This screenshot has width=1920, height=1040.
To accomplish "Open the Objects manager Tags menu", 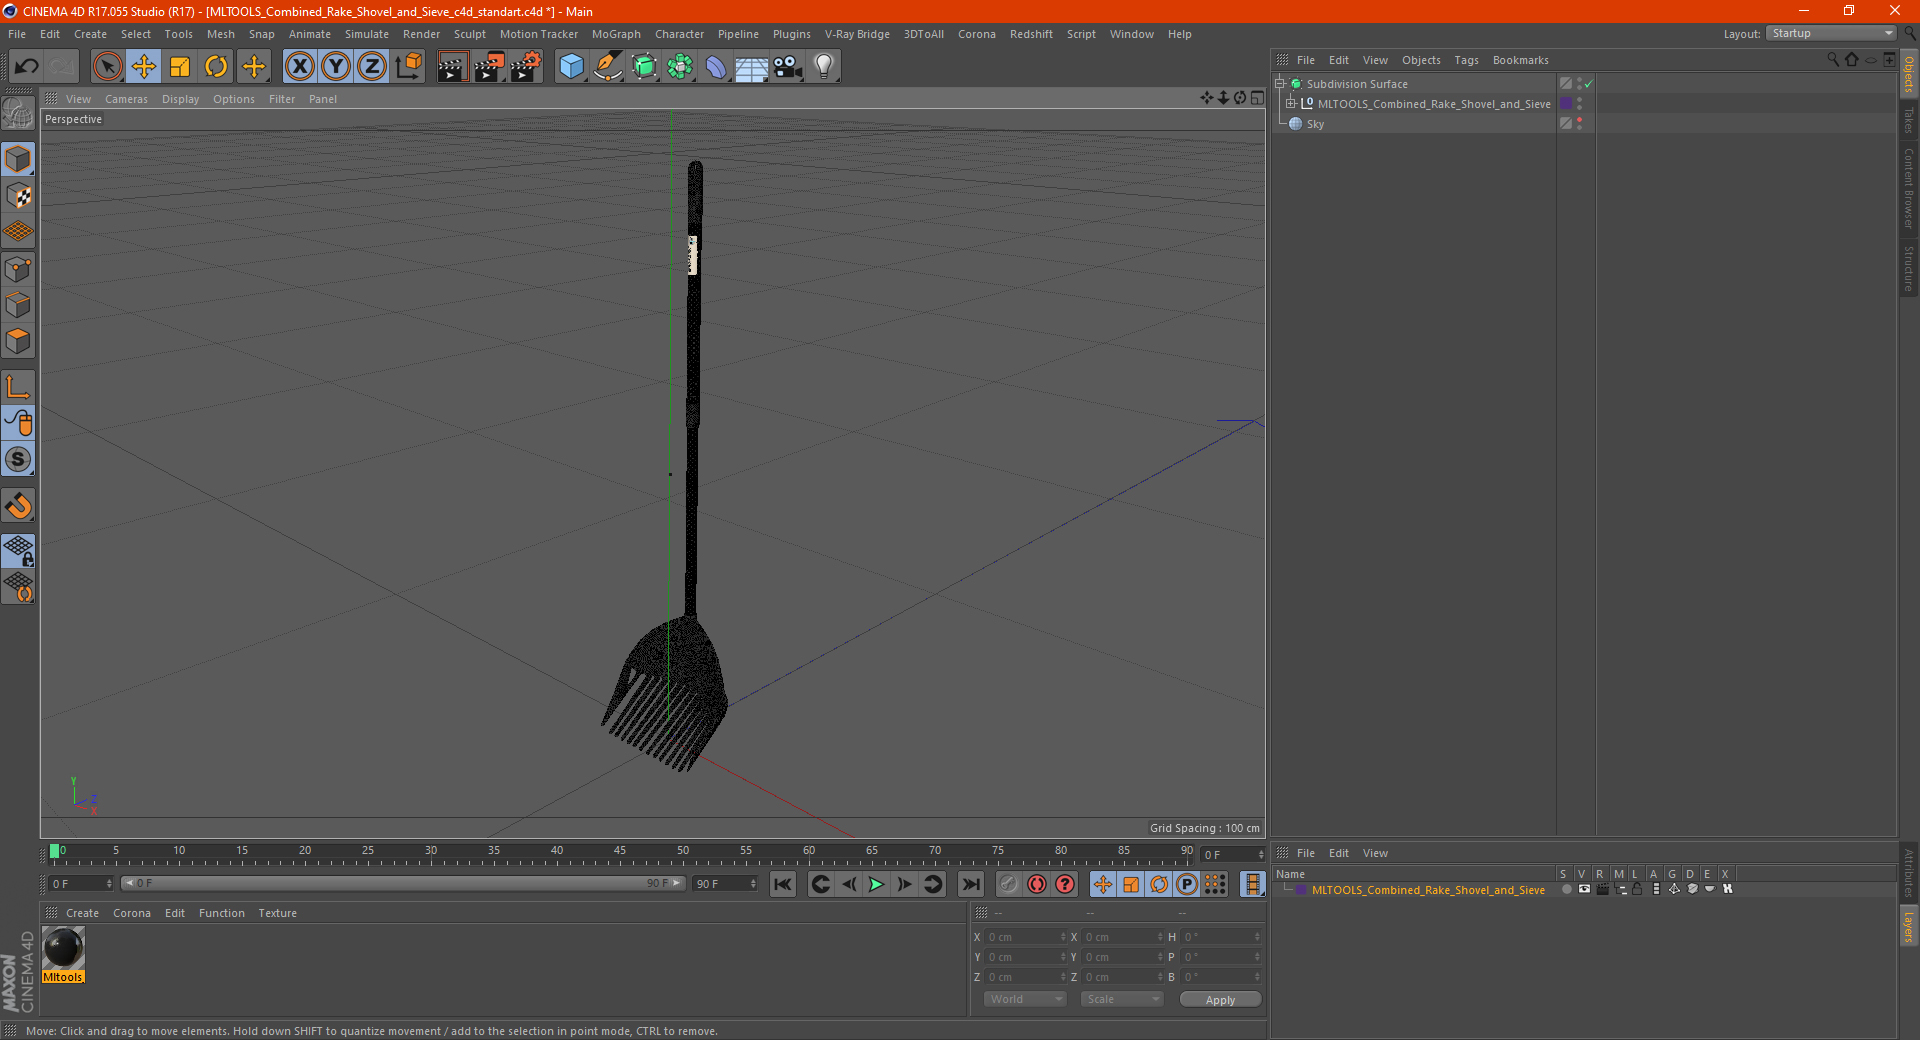I will 1466,60.
